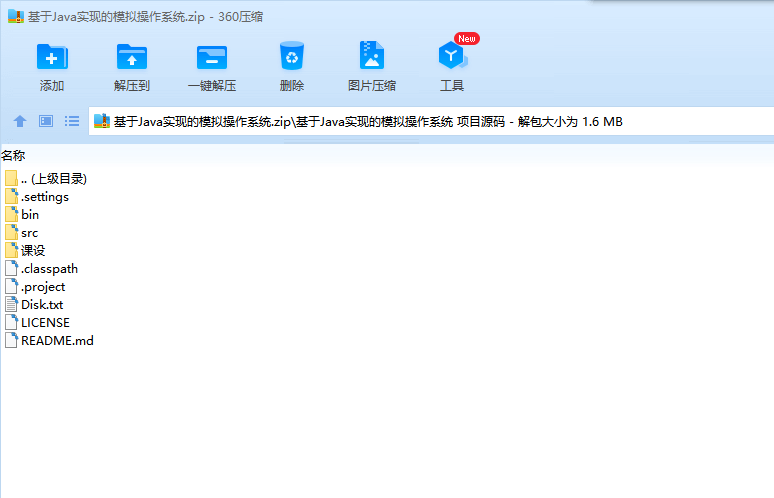Select the Disk.txt file
This screenshot has width=774, height=498.
click(x=34, y=305)
